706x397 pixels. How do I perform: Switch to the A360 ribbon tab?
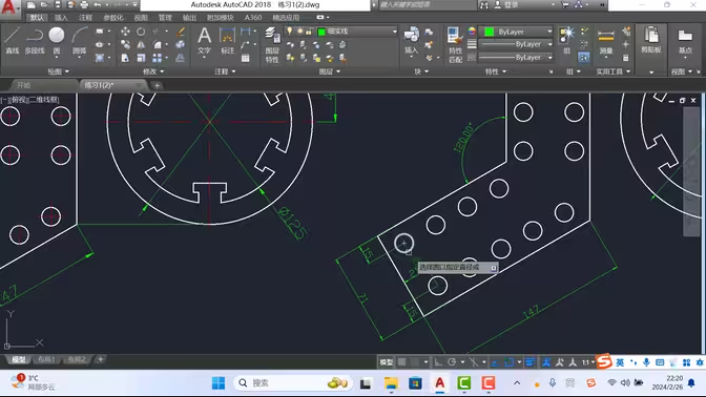coord(253,18)
